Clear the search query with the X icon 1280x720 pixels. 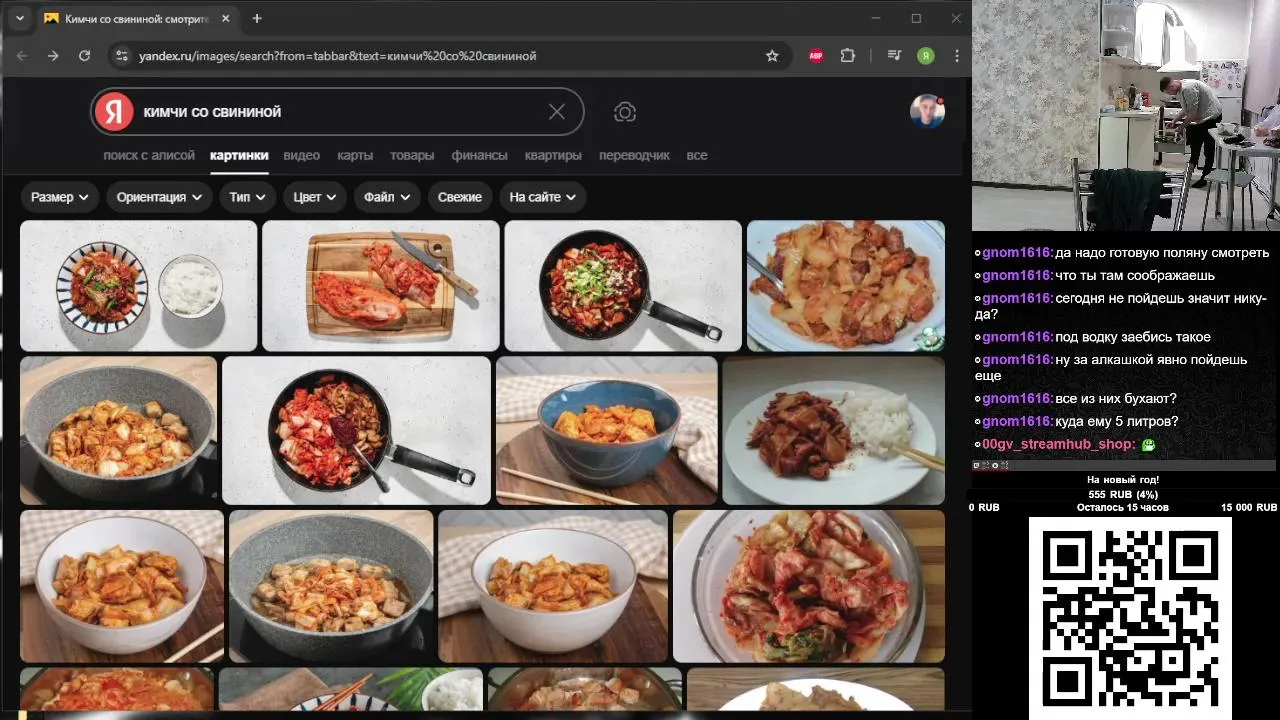tap(557, 112)
